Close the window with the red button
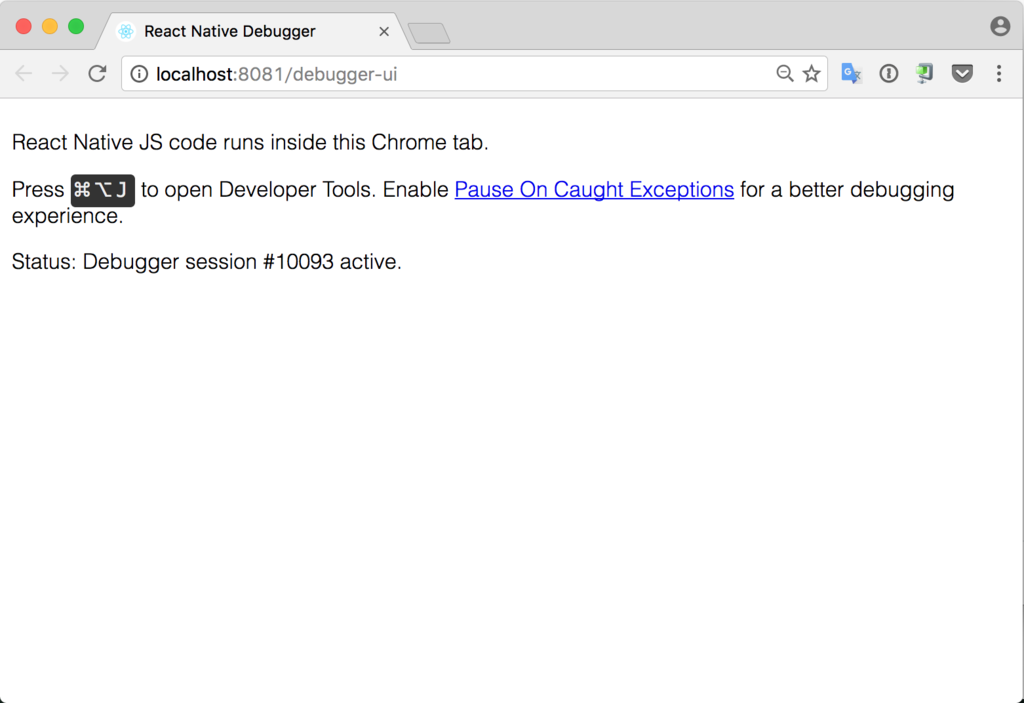Screen dimensions: 1024x703 click(x=24, y=26)
